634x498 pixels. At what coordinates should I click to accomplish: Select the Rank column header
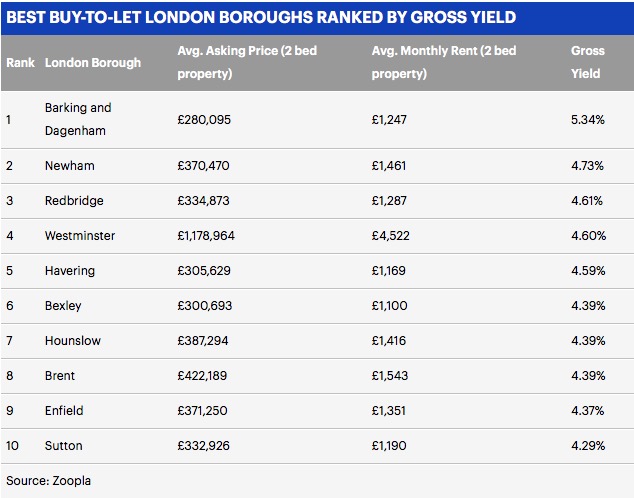click(20, 63)
